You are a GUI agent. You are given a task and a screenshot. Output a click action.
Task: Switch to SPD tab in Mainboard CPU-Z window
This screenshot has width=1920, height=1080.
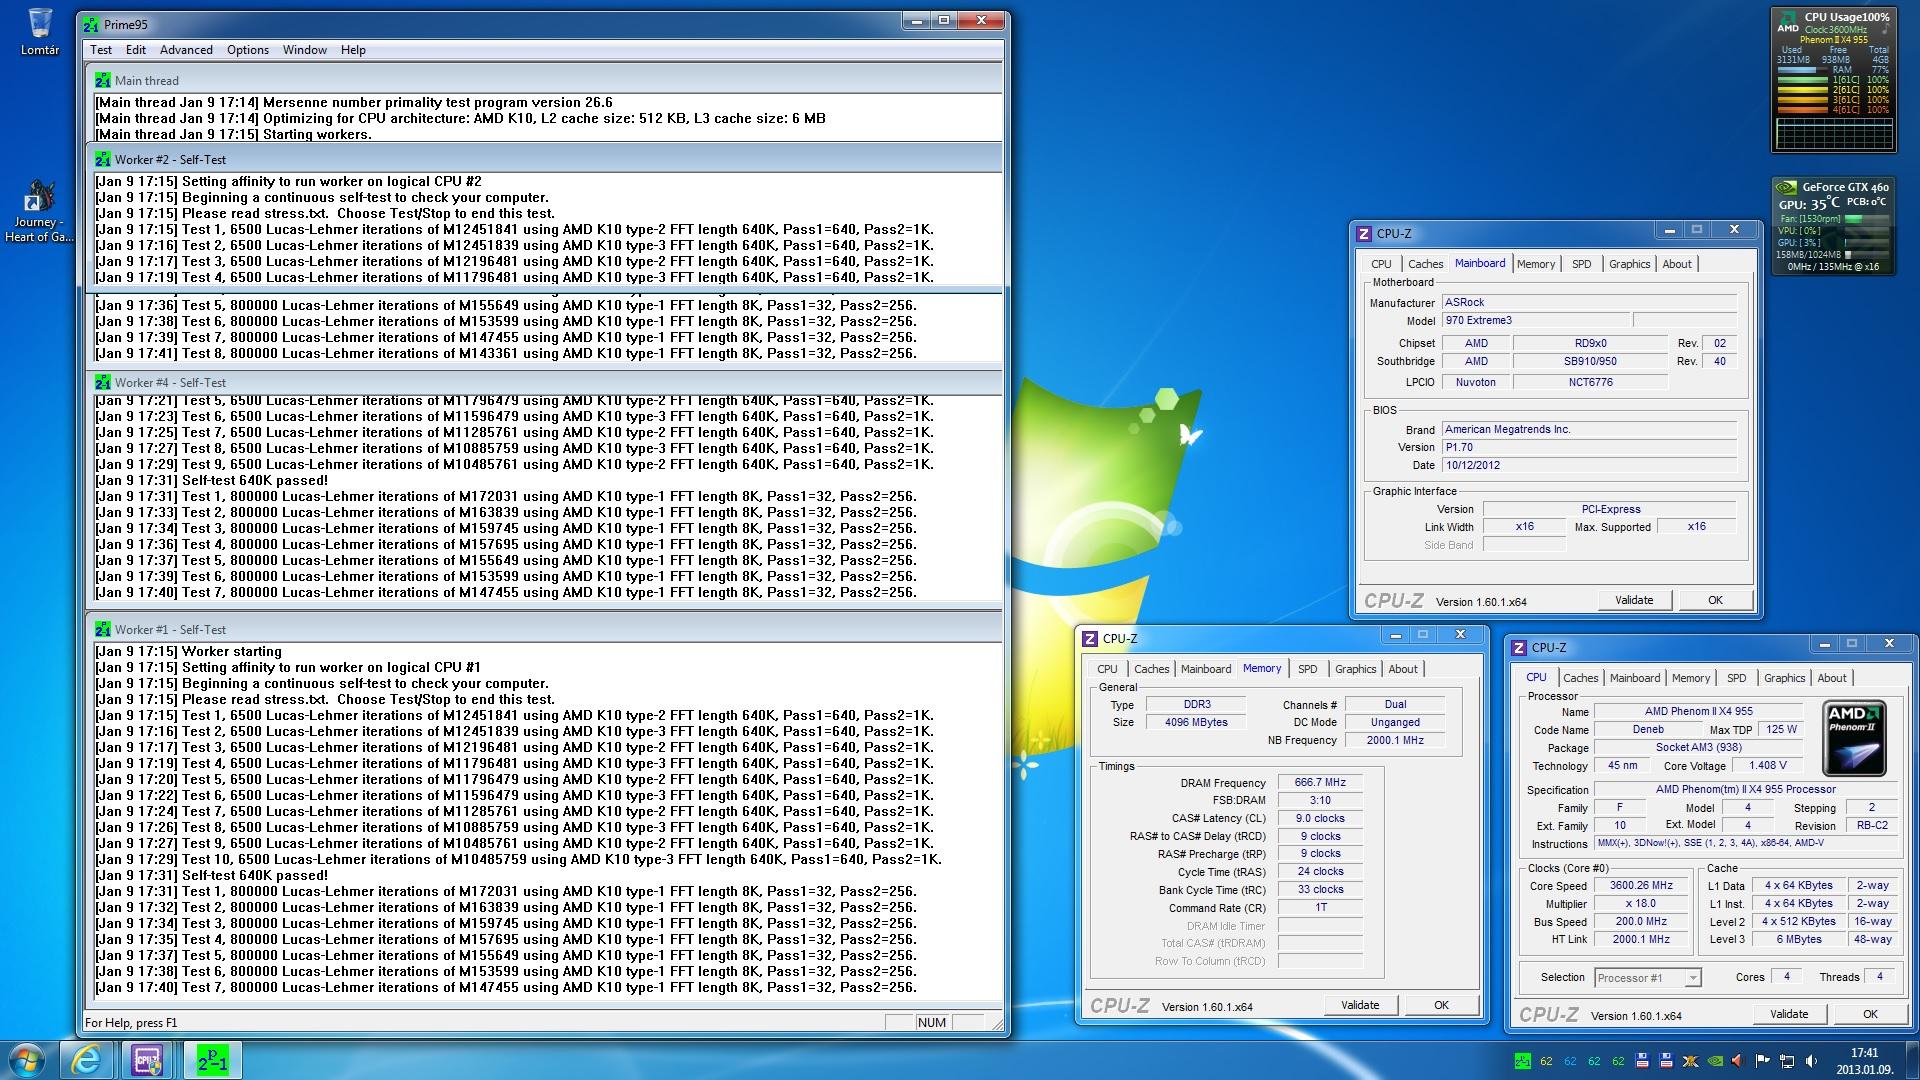point(1581,264)
